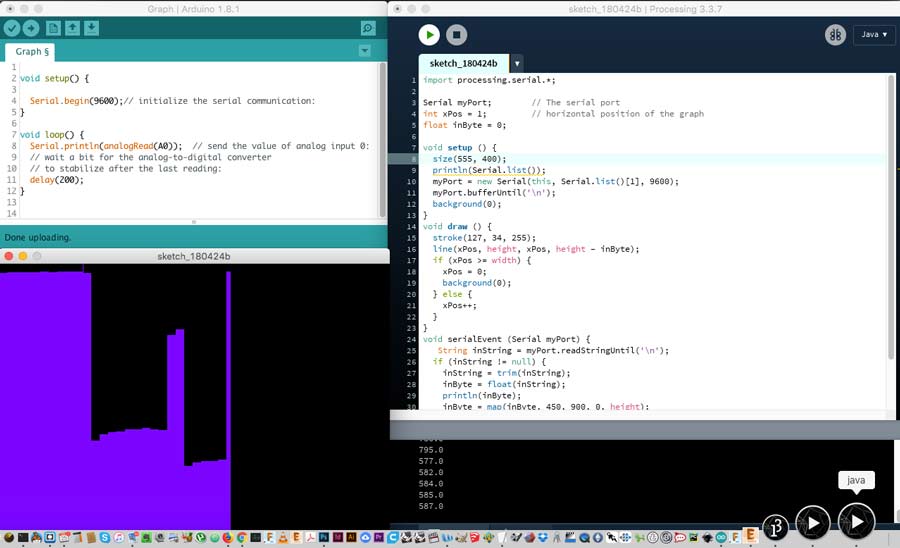Image resolution: width=900 pixels, height=548 pixels.
Task: Open the Java mode dropdown
Action: coord(873,35)
